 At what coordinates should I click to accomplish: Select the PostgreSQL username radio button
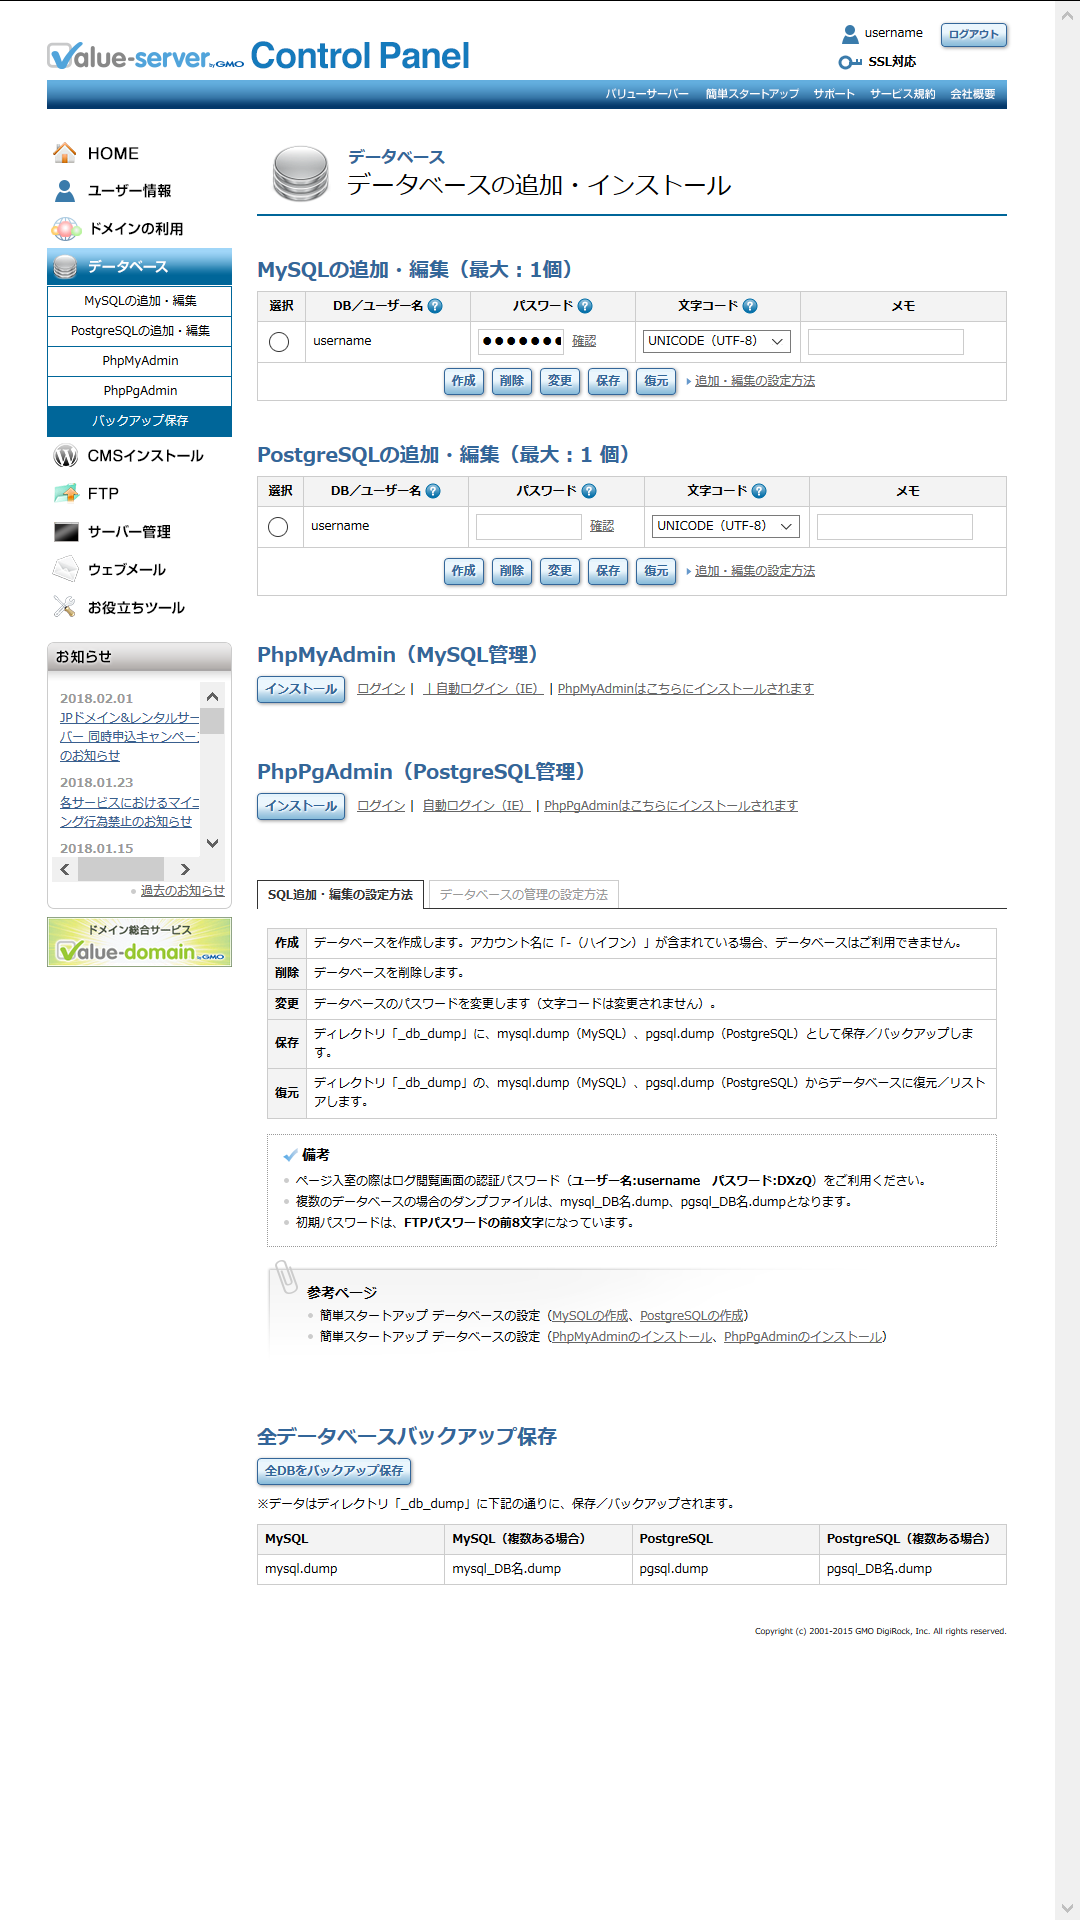point(278,527)
